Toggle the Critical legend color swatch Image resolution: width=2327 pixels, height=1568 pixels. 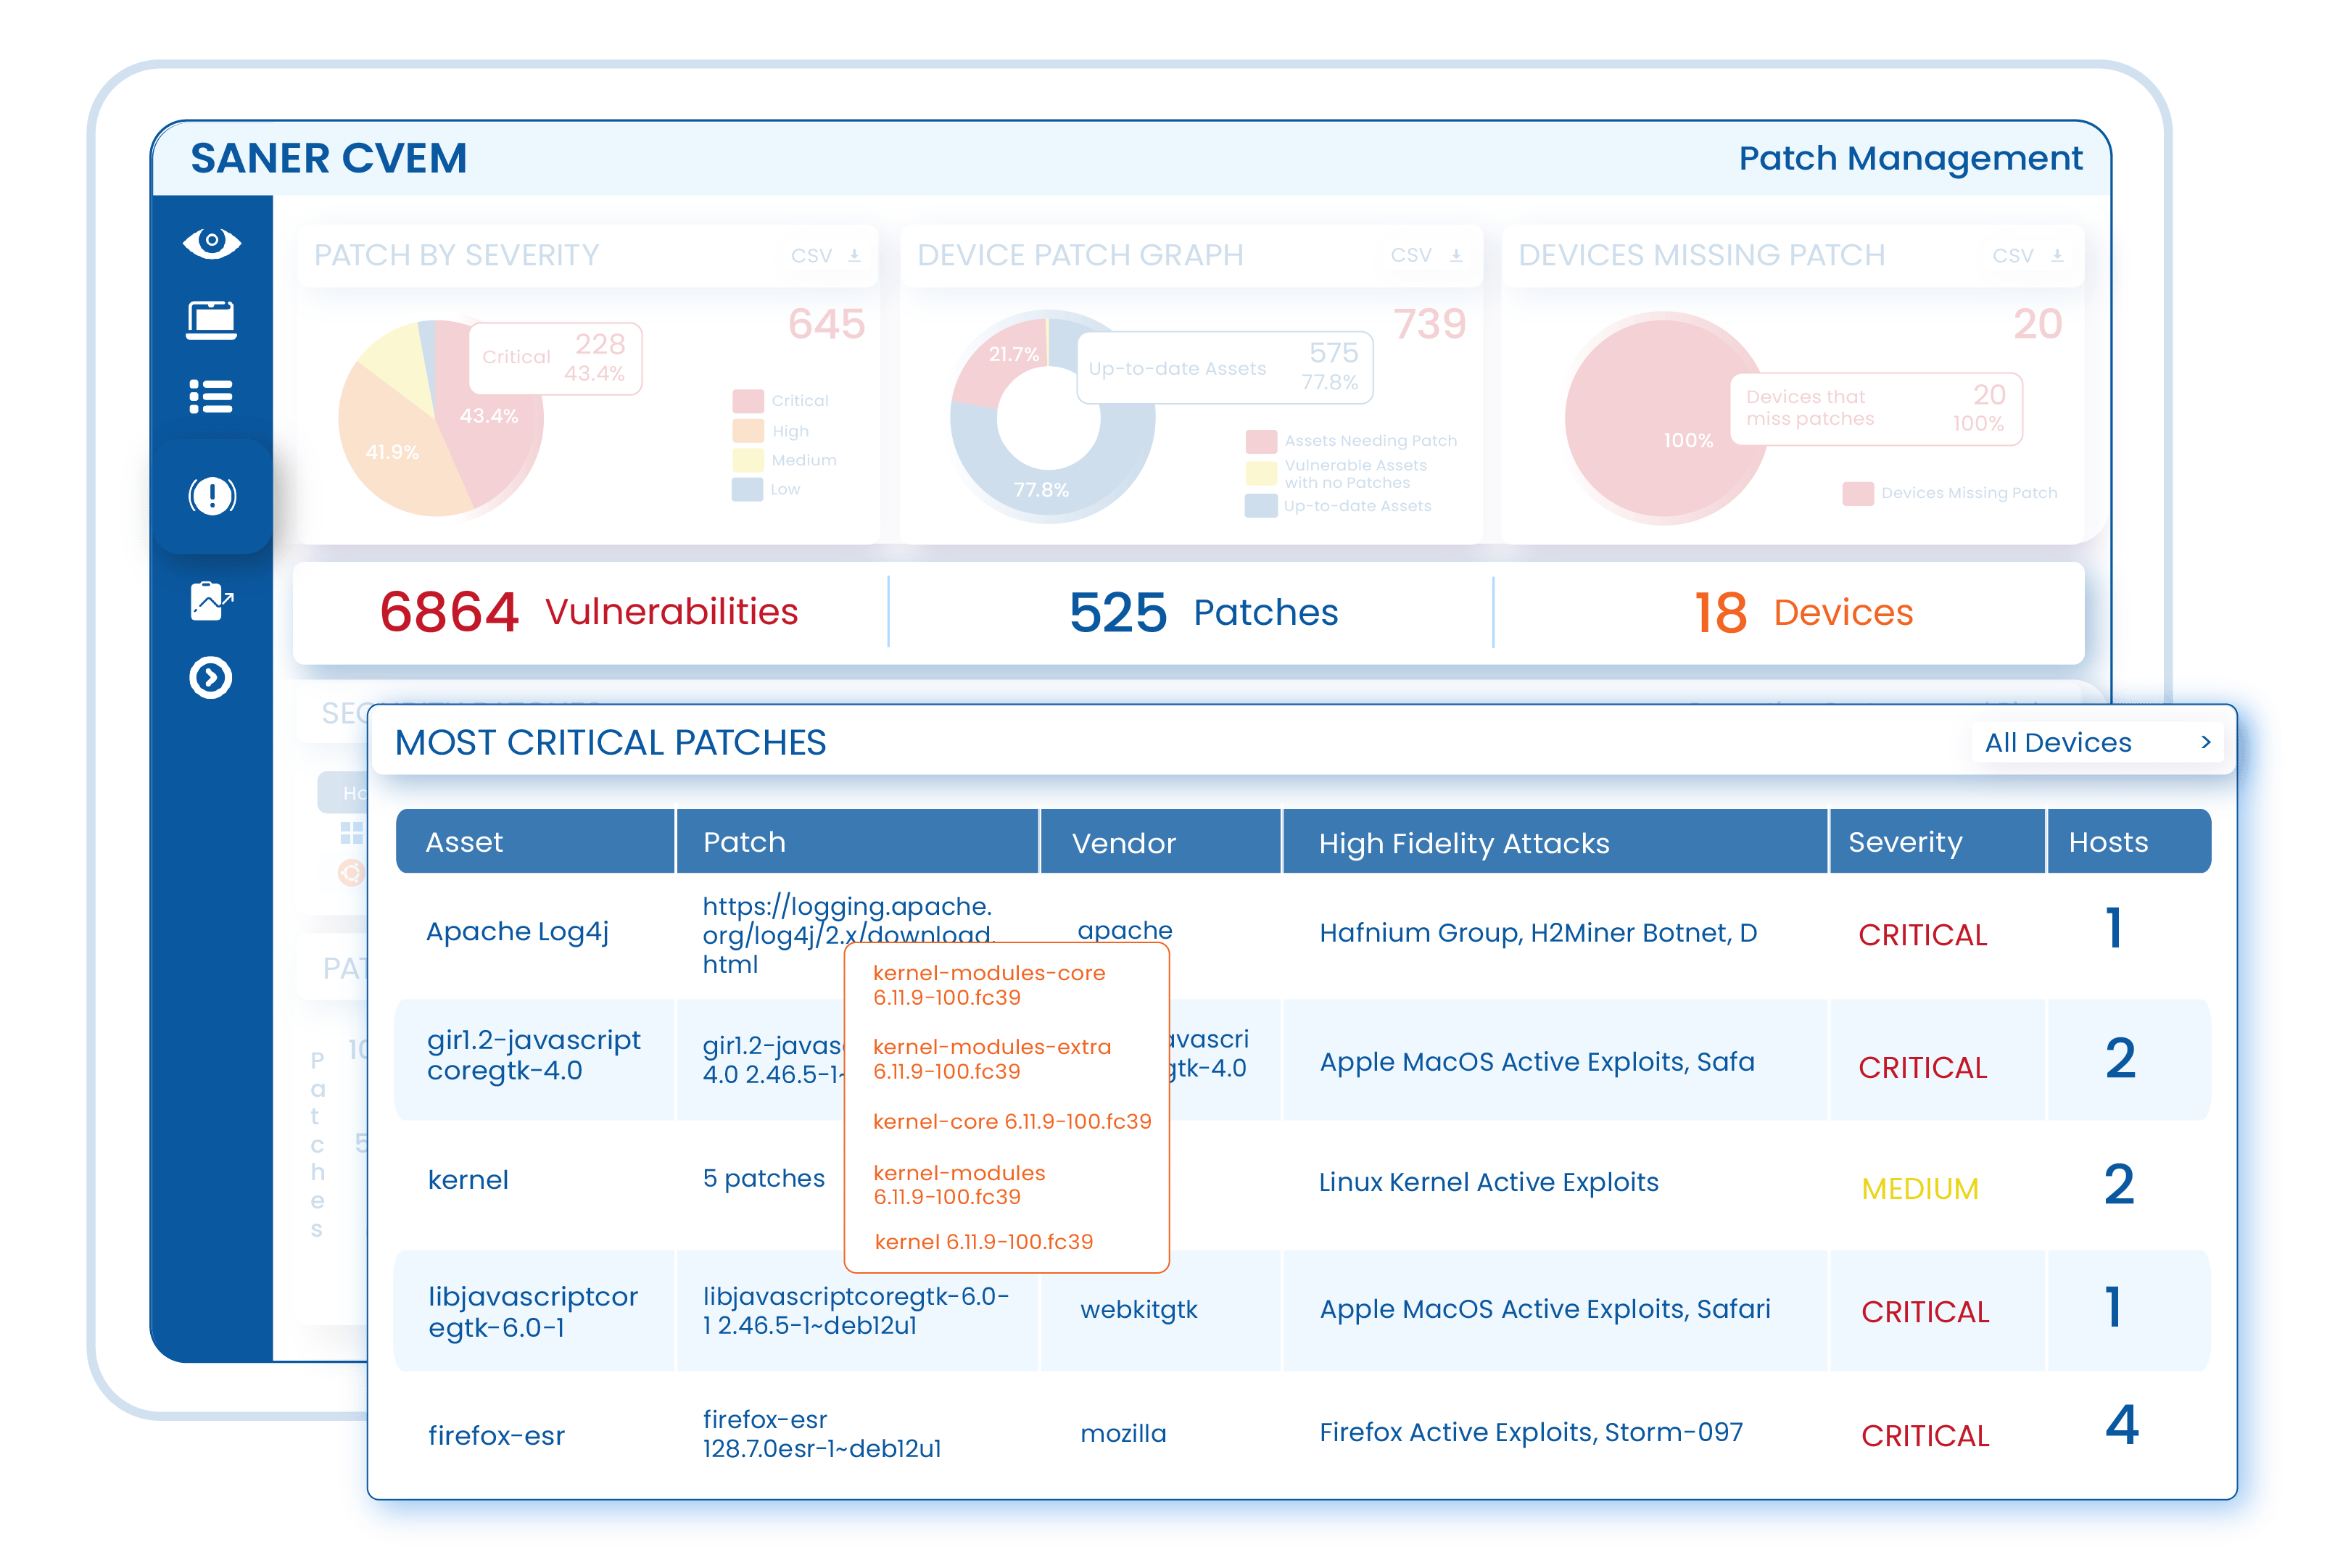click(748, 401)
